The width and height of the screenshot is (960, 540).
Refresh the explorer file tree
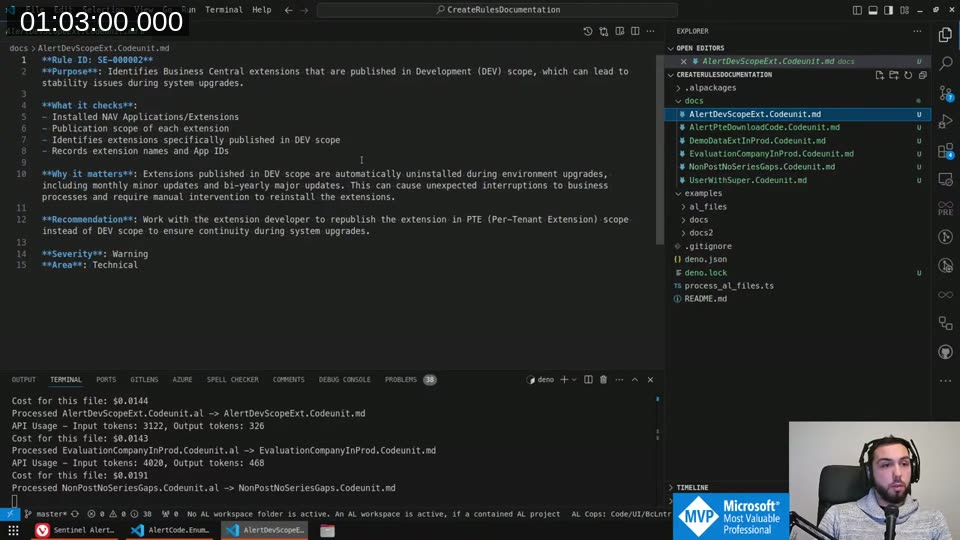907,75
